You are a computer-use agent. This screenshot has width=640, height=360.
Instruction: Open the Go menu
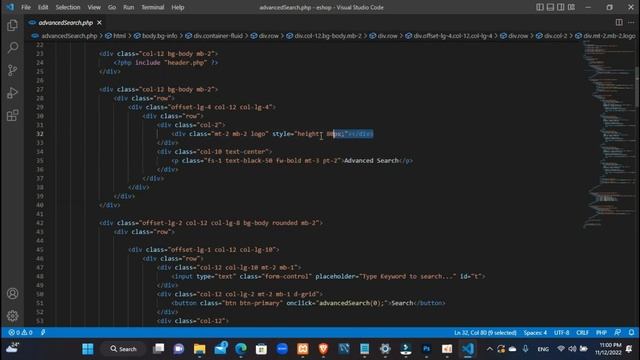point(112,7)
